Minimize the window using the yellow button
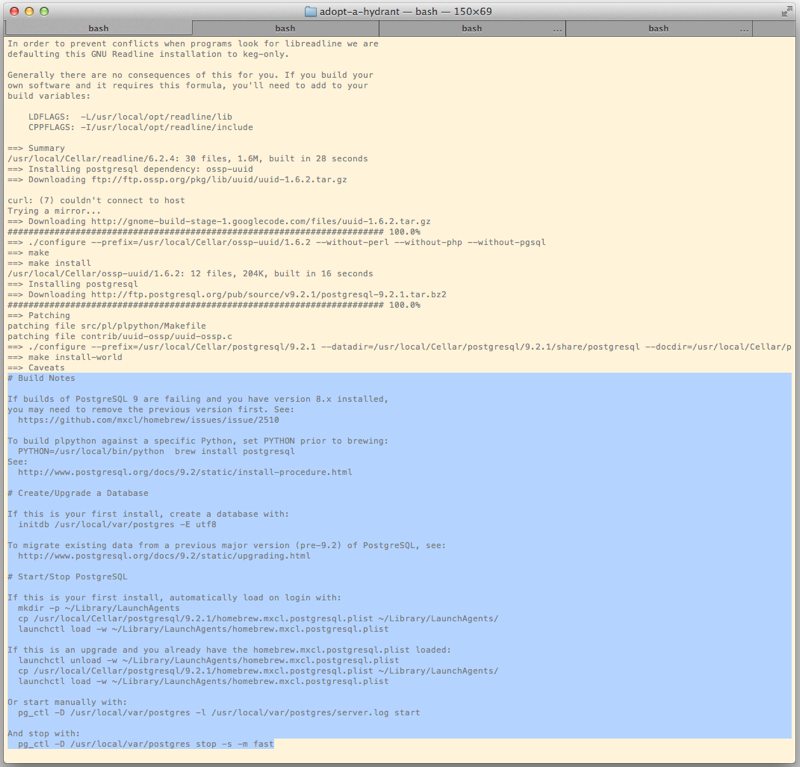 click(x=30, y=11)
